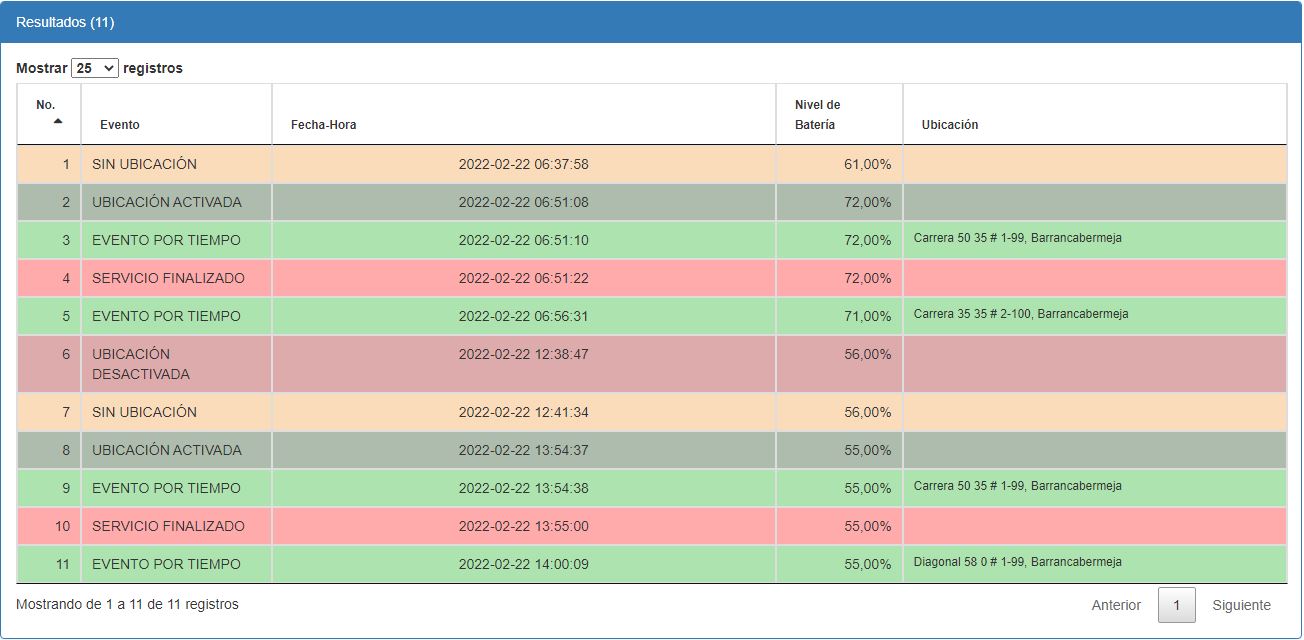Click the Resultados (11) panel header
This screenshot has height=640, width=1304.
click(65, 22)
